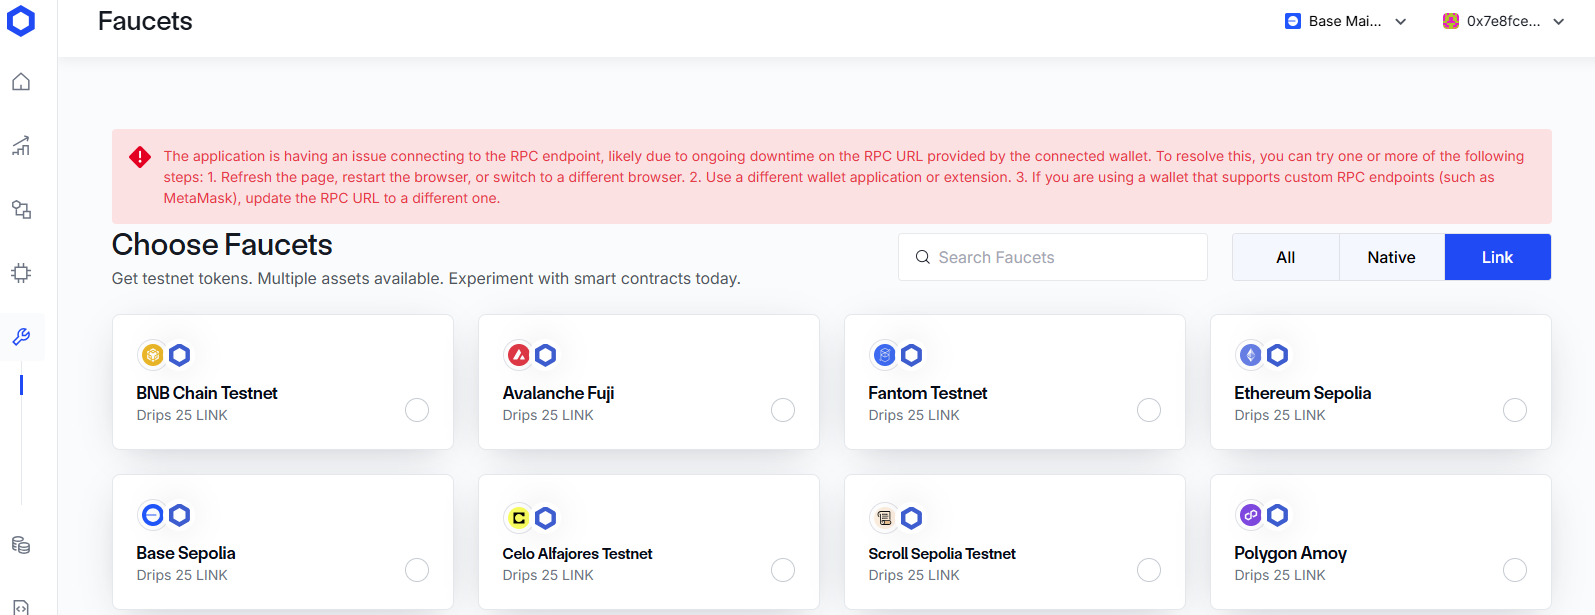Viewport: 1595px width, 615px height.
Task: Click the Chainlink hexagon logo in sidebar
Action: (21, 21)
